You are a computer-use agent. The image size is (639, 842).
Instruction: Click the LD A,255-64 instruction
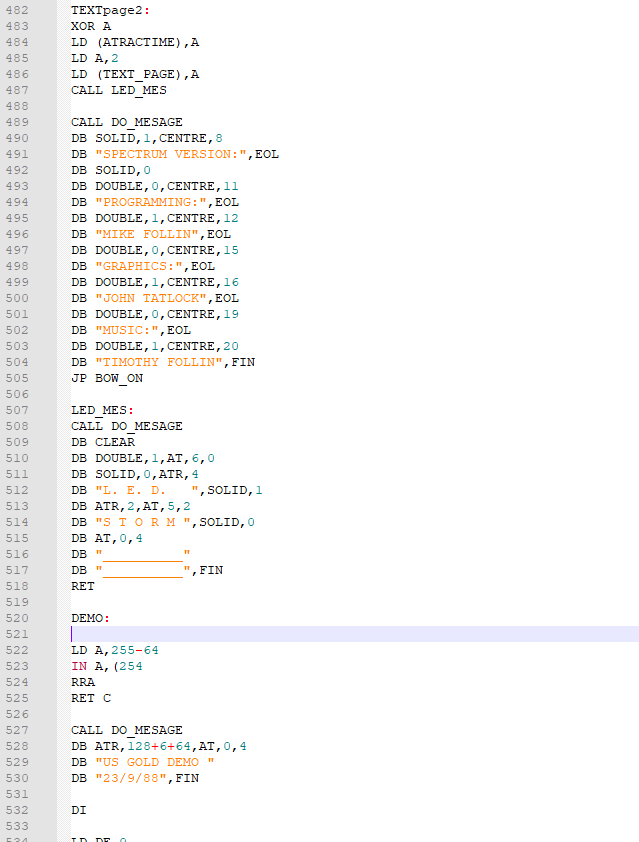point(115,650)
